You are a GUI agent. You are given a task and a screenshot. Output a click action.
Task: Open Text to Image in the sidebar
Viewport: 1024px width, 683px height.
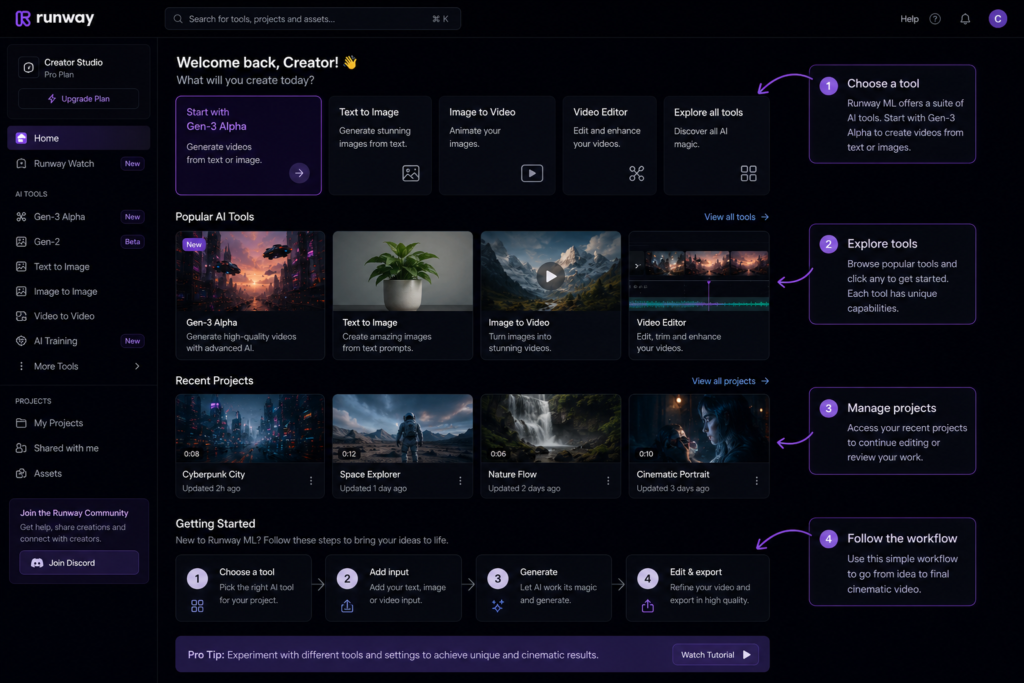78,266
